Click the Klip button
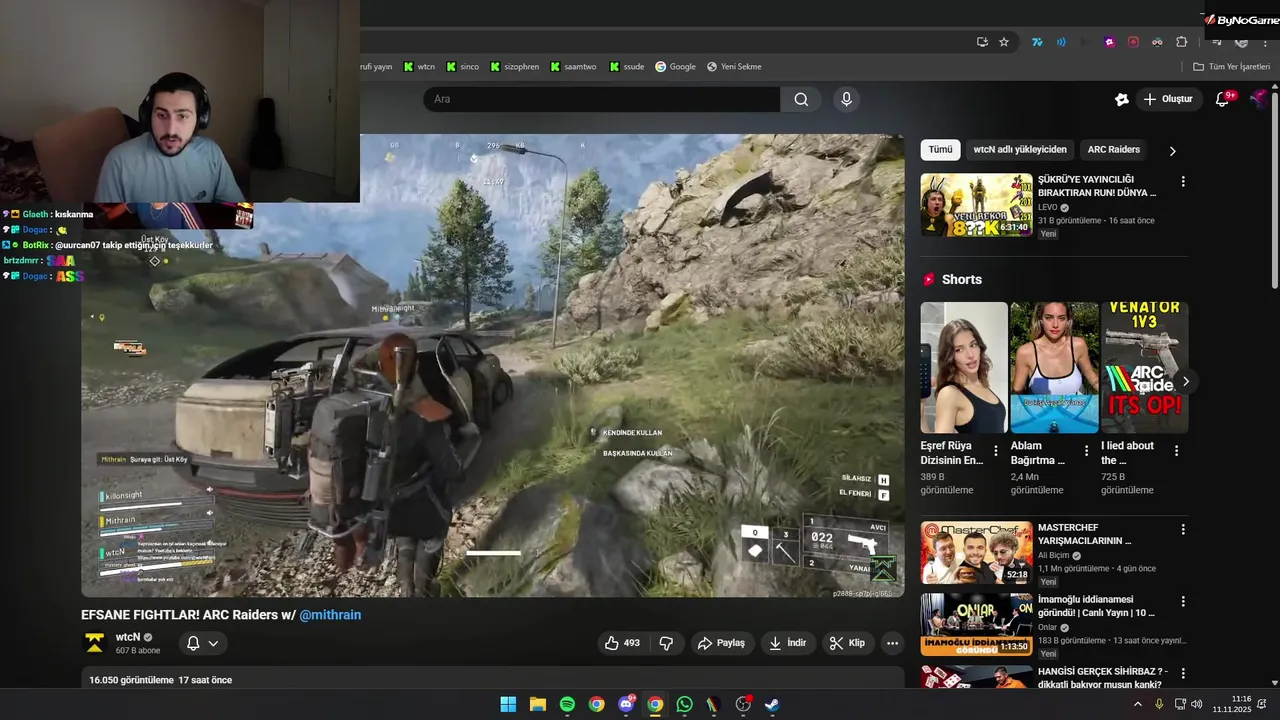 coord(847,643)
